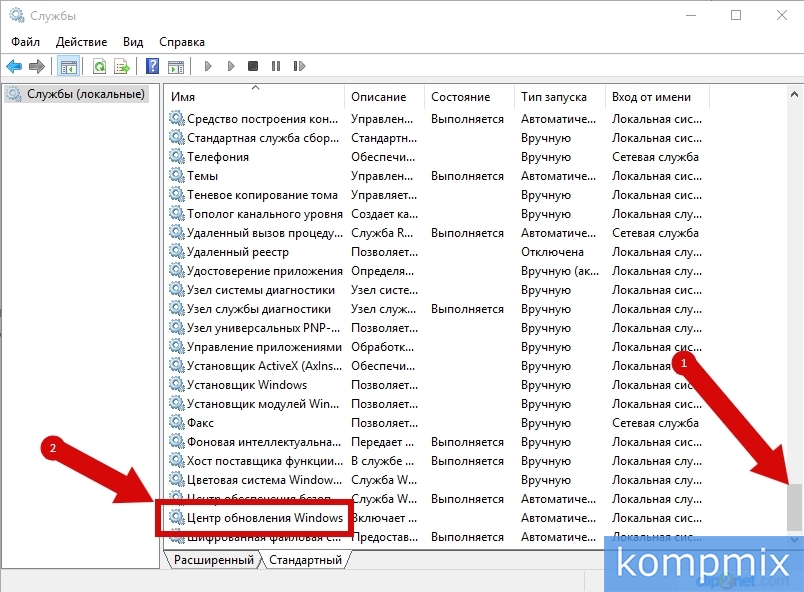The height and width of the screenshot is (592, 804).
Task: Click Включает ... description of Центр обновления
Action: [384, 518]
